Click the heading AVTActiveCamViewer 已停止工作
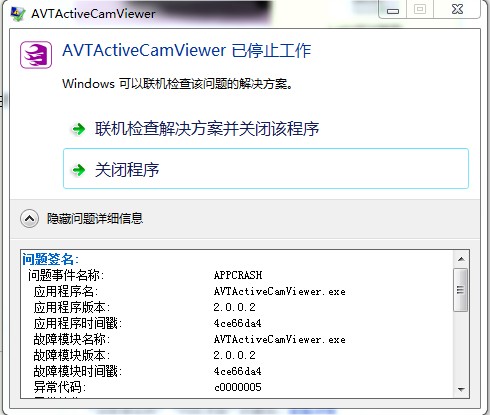This screenshot has height=415, width=490. click(187, 51)
